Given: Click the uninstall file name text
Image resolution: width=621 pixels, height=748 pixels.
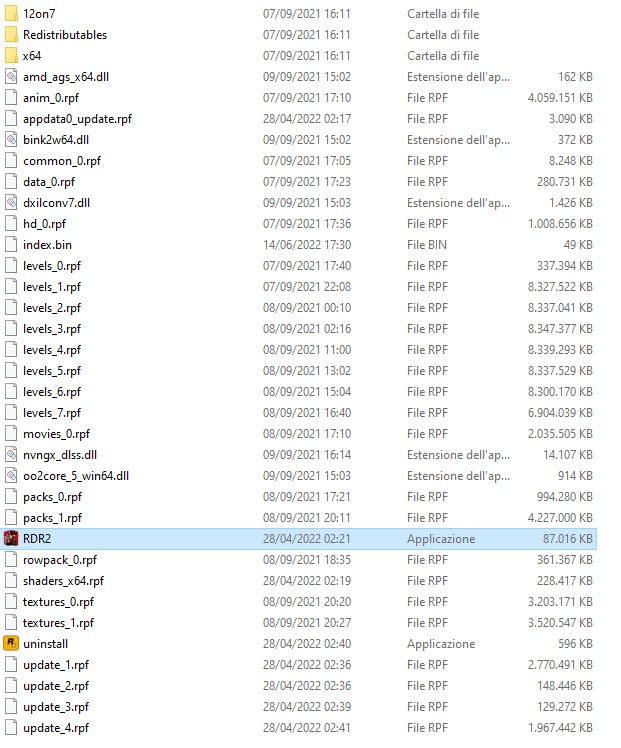Looking at the screenshot, I should pyautogui.click(x=45, y=643).
